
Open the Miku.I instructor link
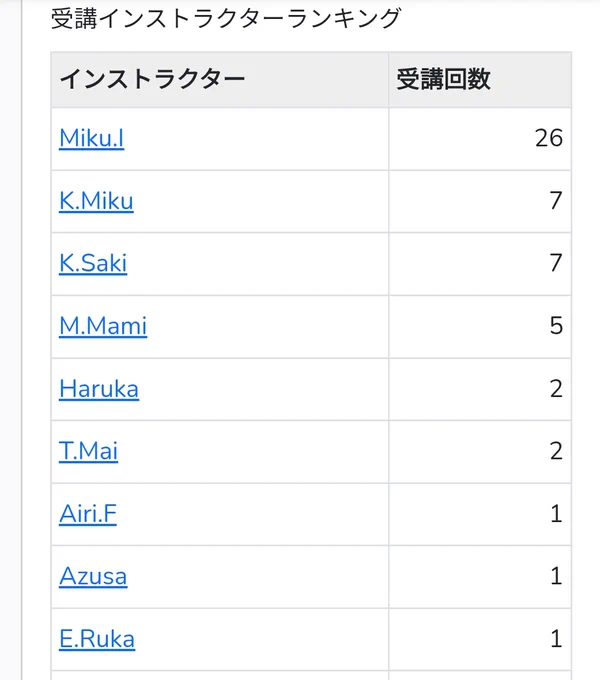coord(91,139)
